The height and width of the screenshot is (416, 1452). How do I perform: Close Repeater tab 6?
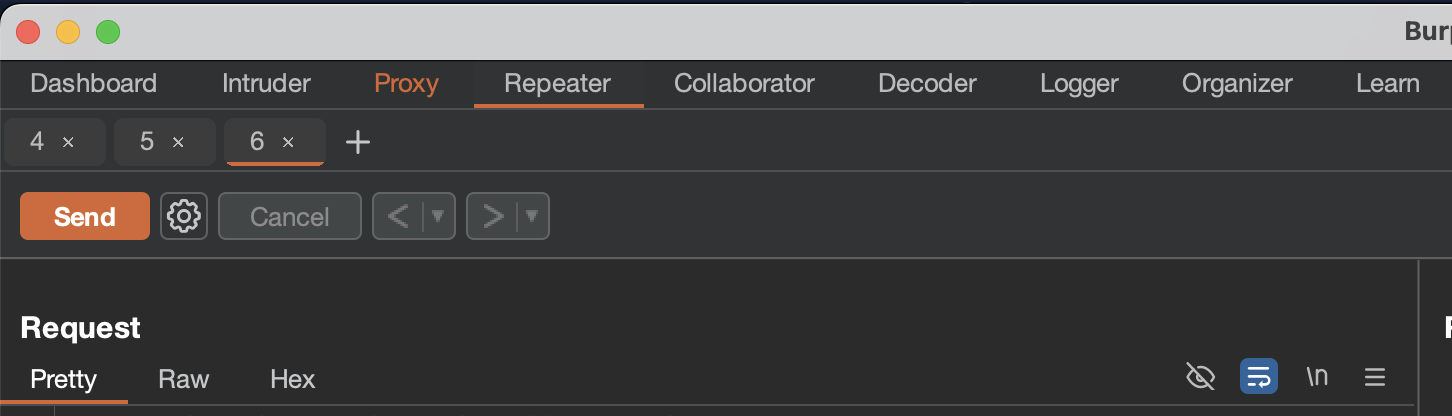tap(288, 142)
